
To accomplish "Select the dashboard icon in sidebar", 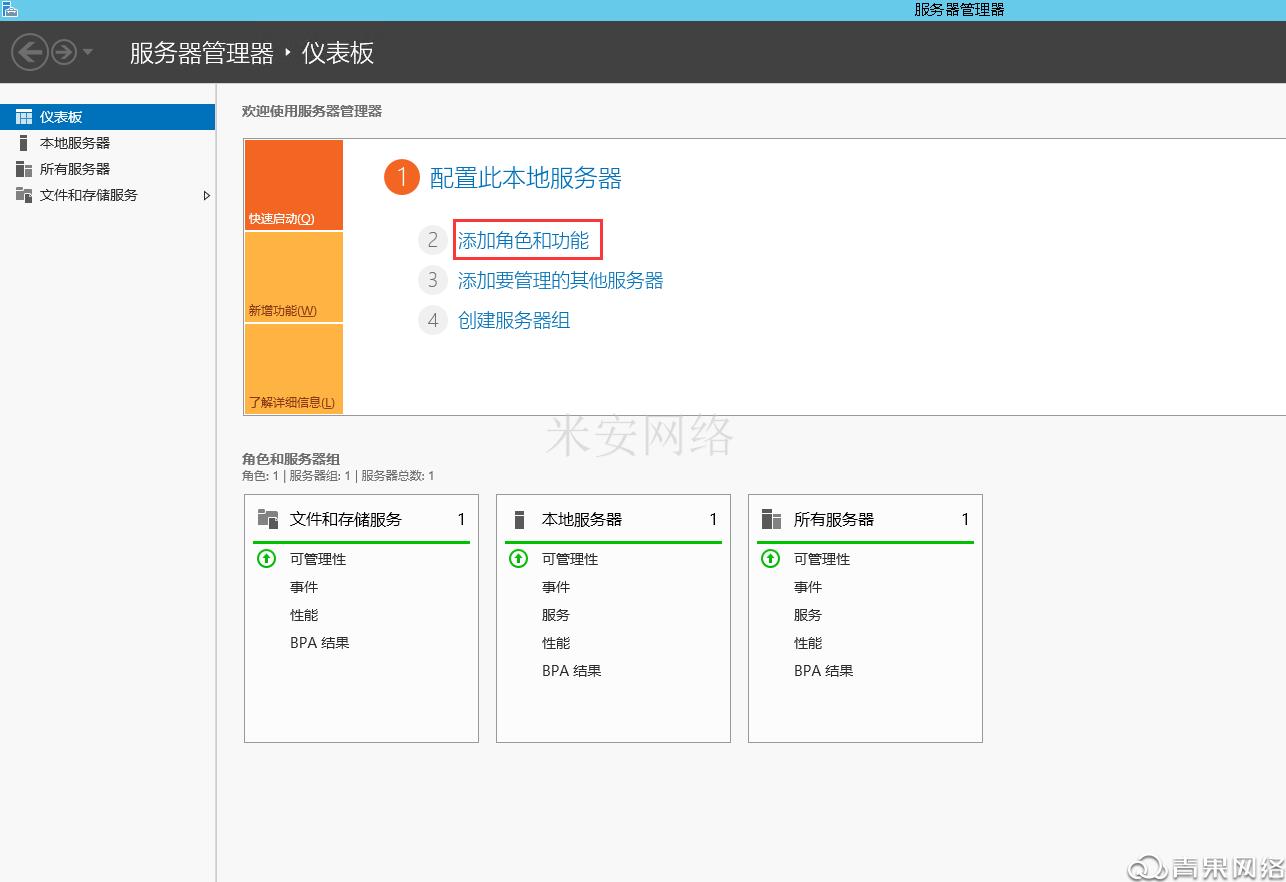I will point(24,117).
